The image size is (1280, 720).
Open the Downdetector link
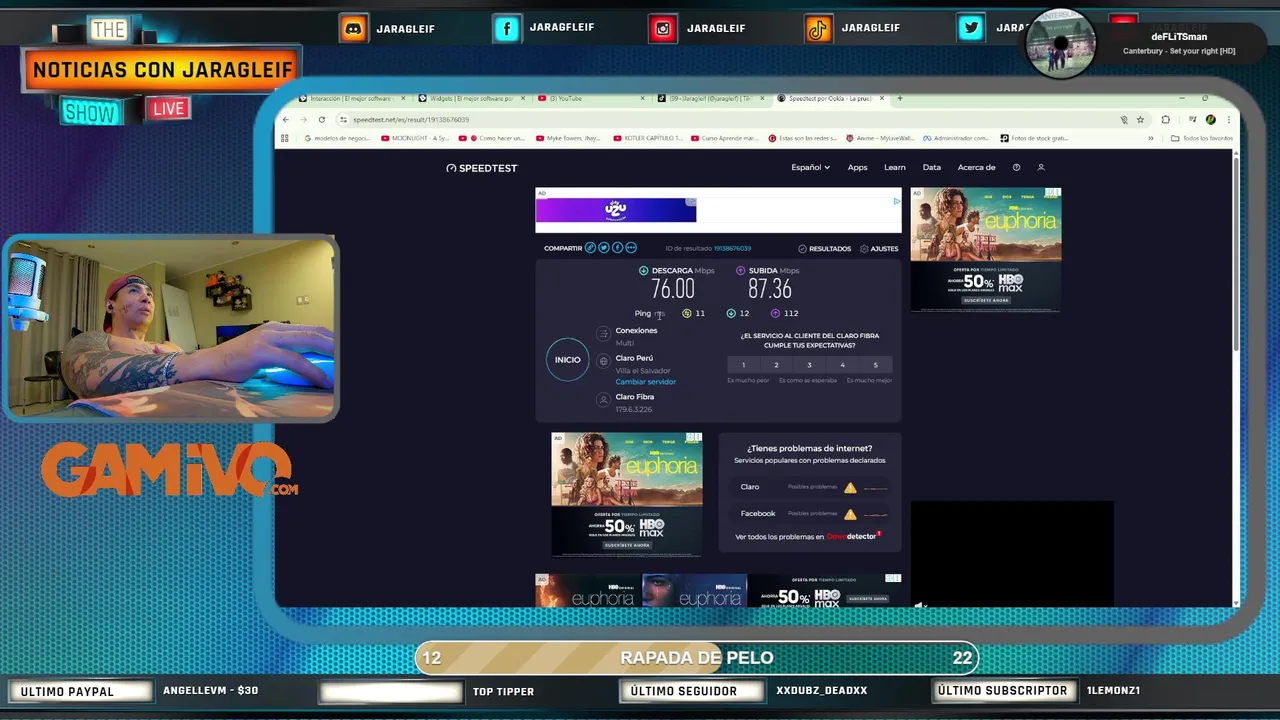click(852, 537)
